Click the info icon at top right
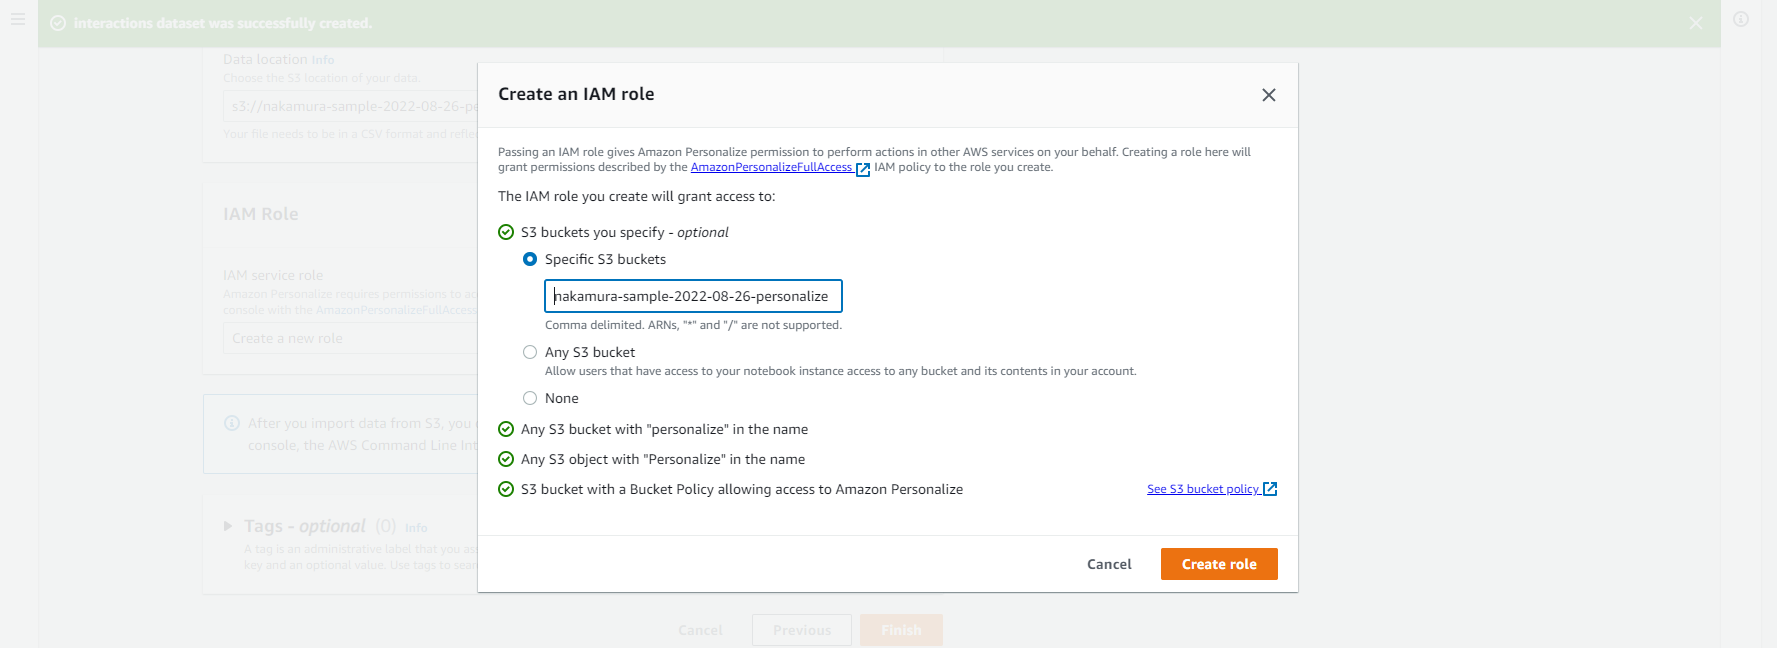 point(1741,19)
